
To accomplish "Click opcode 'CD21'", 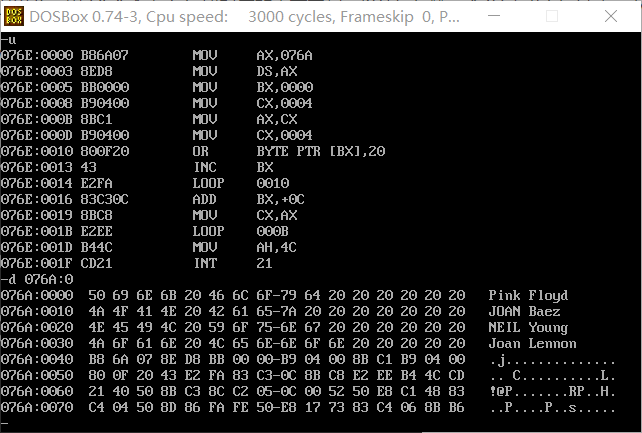I will coord(97,263).
